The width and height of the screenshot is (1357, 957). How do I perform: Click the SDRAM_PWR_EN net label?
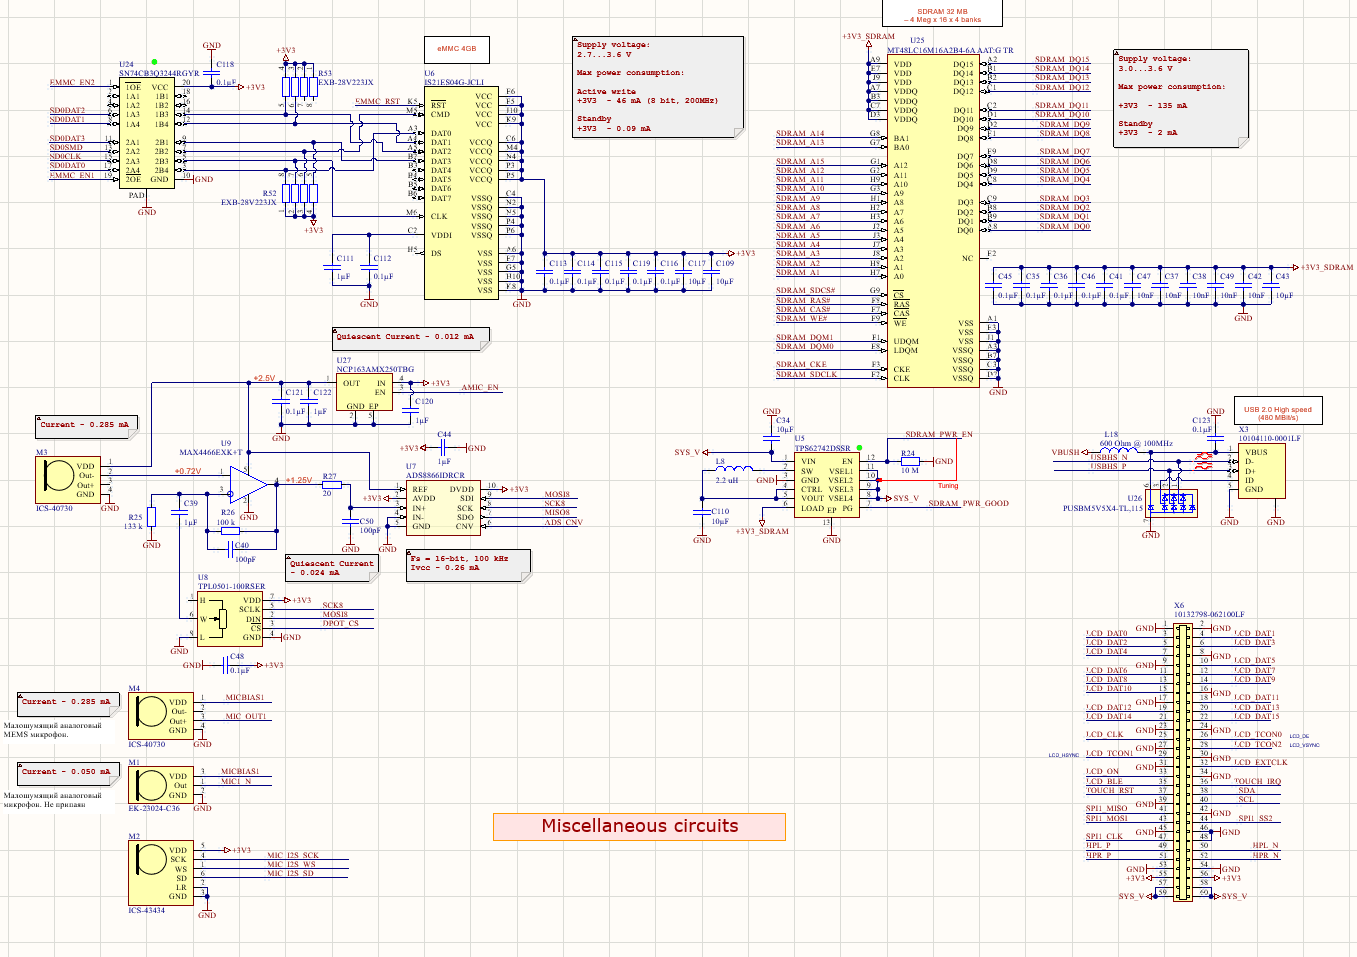939,435
